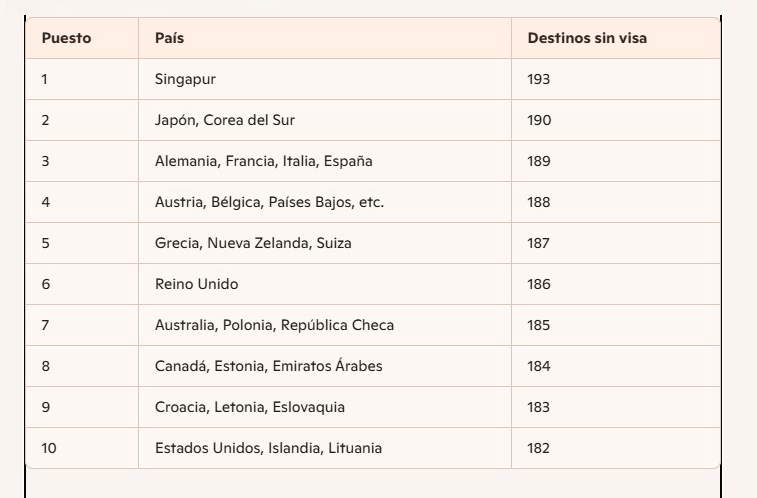This screenshot has width=757, height=498.
Task: Click the 193 destinations value
Action: [x=616, y=79]
